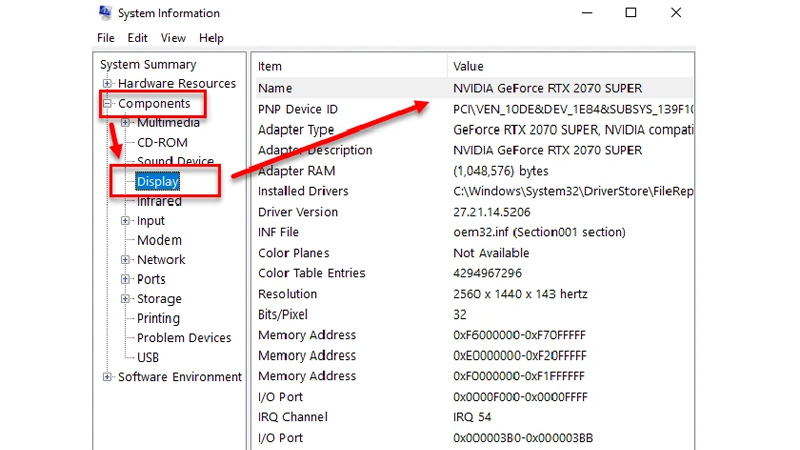Click the System Information app icon

105,13
